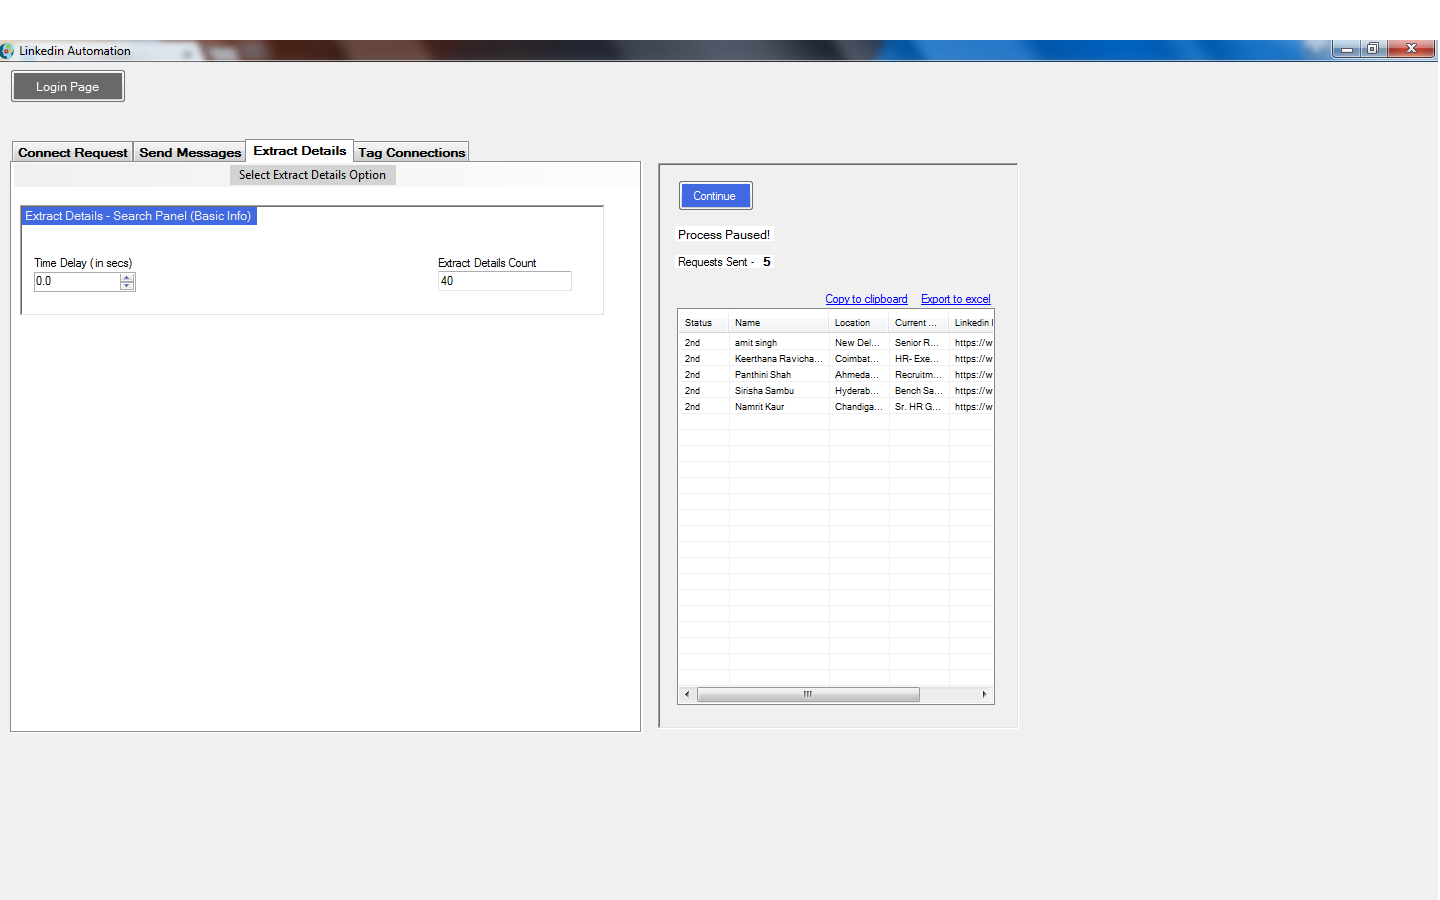Select the Panthini Shah name cell

779,375
